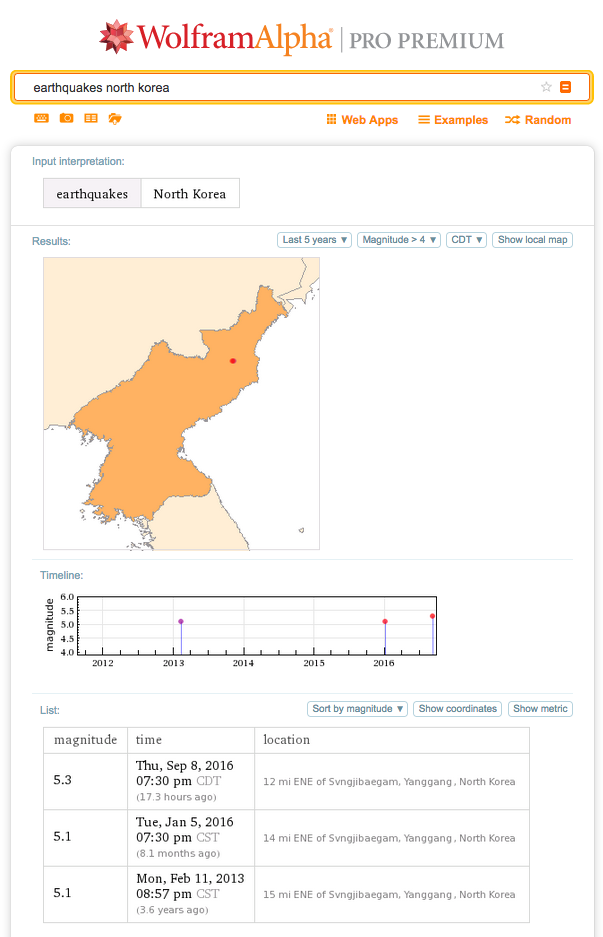Open the 'Magnitude > 4' dropdown
This screenshot has width=603, height=937.
tap(399, 240)
